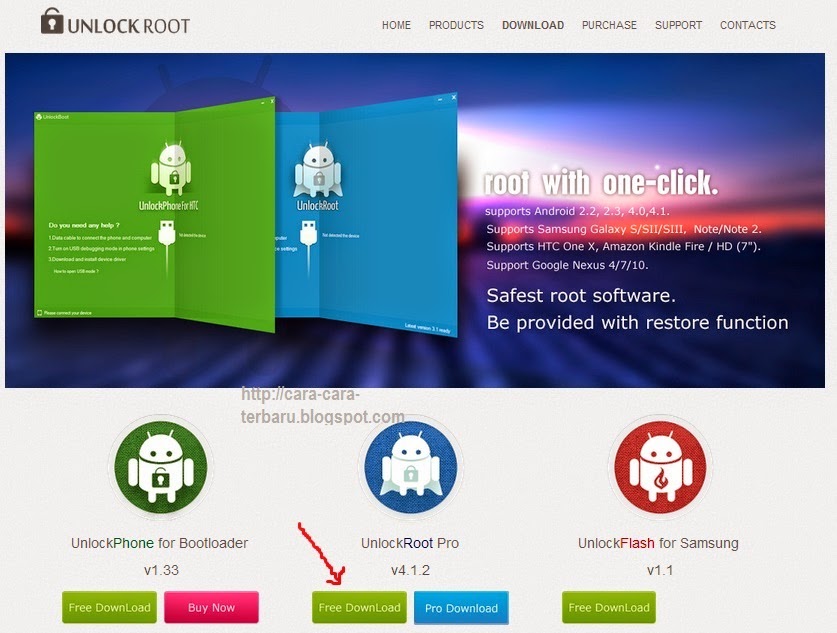This screenshot has width=837, height=633.
Task: Click the UnlockRoot Pro title
Action: coord(410,543)
